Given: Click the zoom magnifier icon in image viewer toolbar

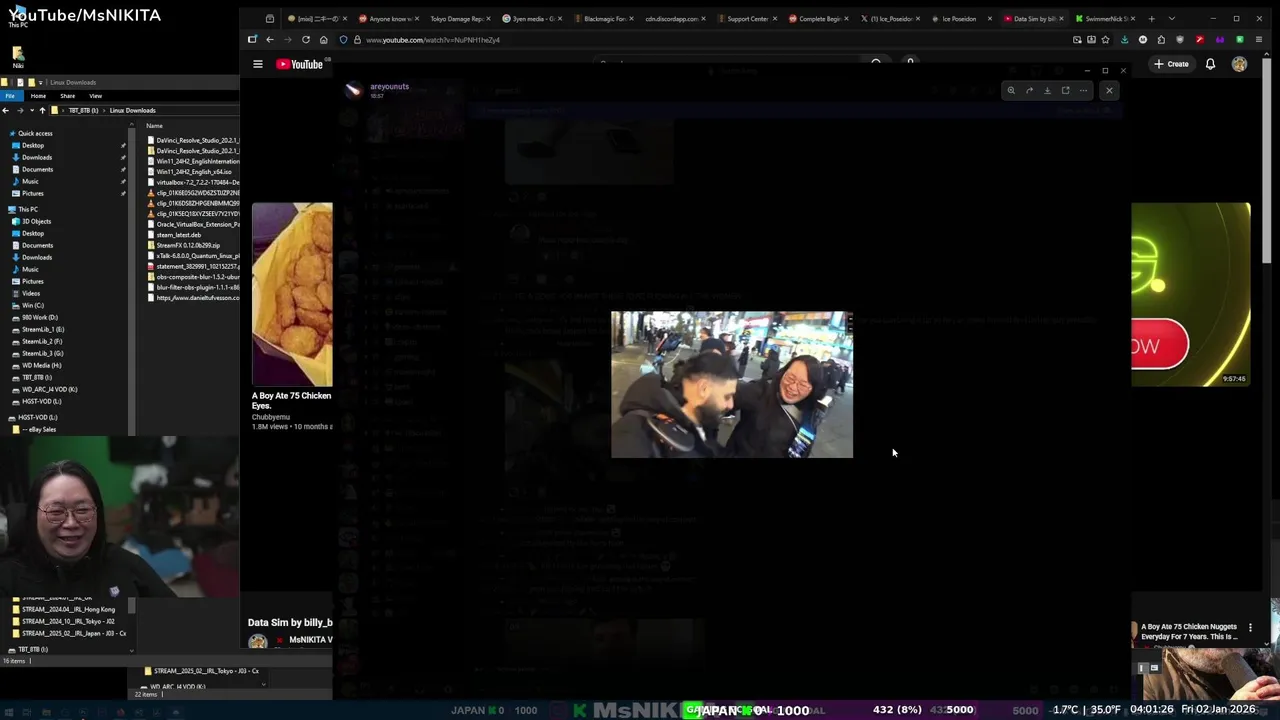Looking at the screenshot, I should [x=1011, y=91].
